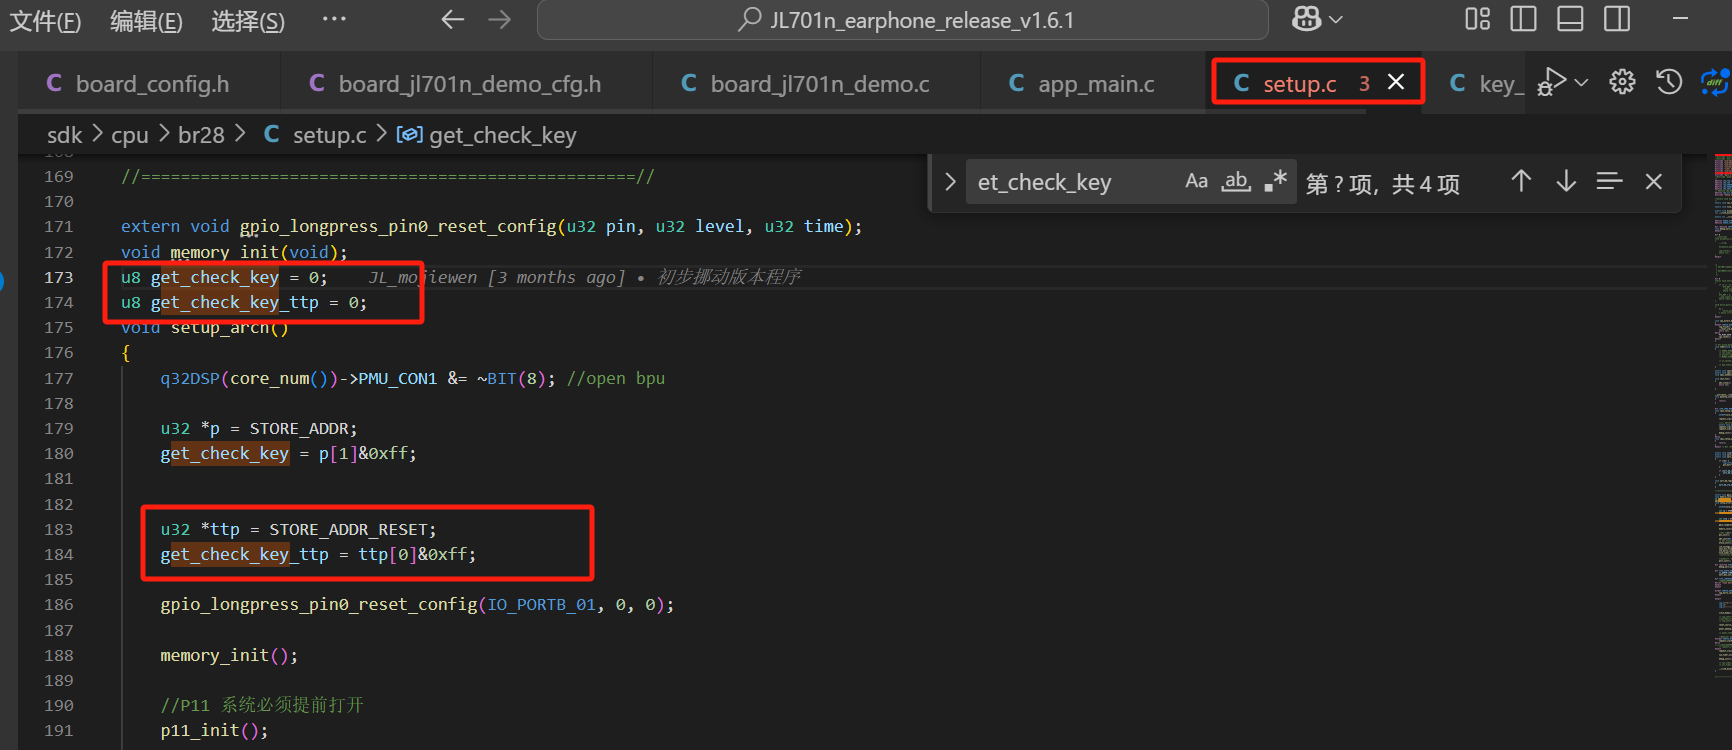Open the cpu breadcrumb folder

point(130,135)
